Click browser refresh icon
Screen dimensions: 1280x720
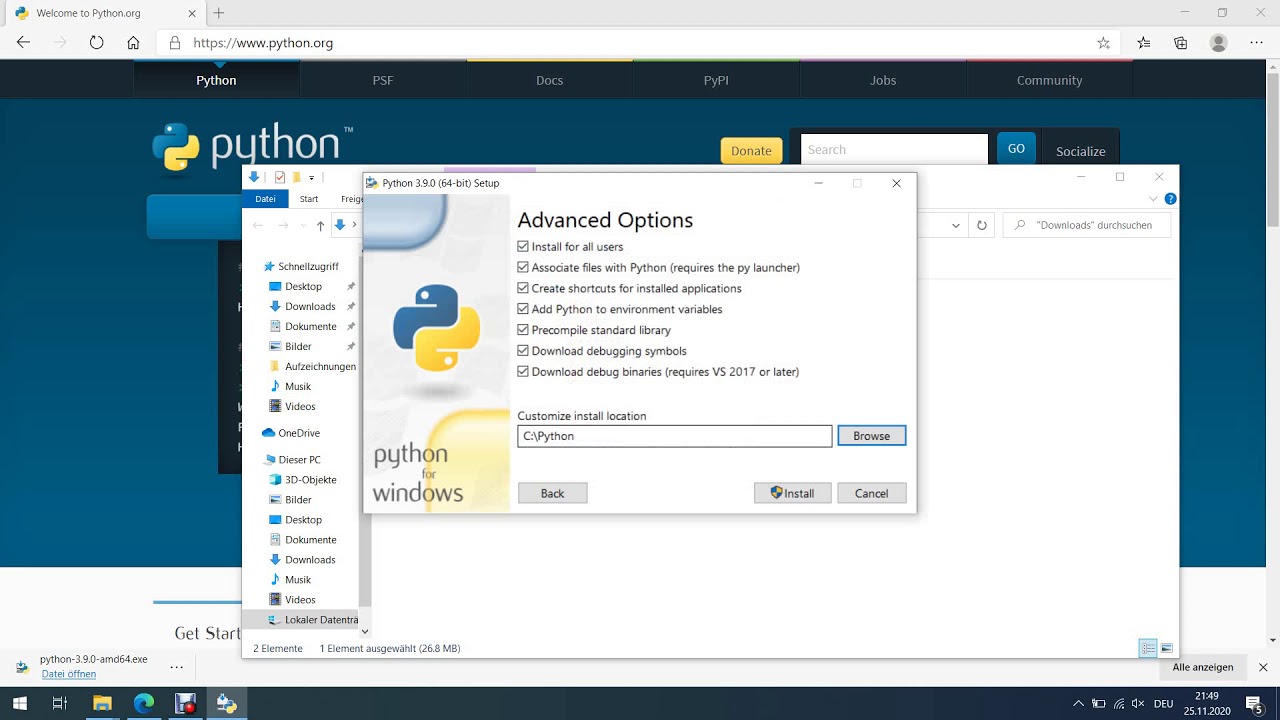pos(96,43)
